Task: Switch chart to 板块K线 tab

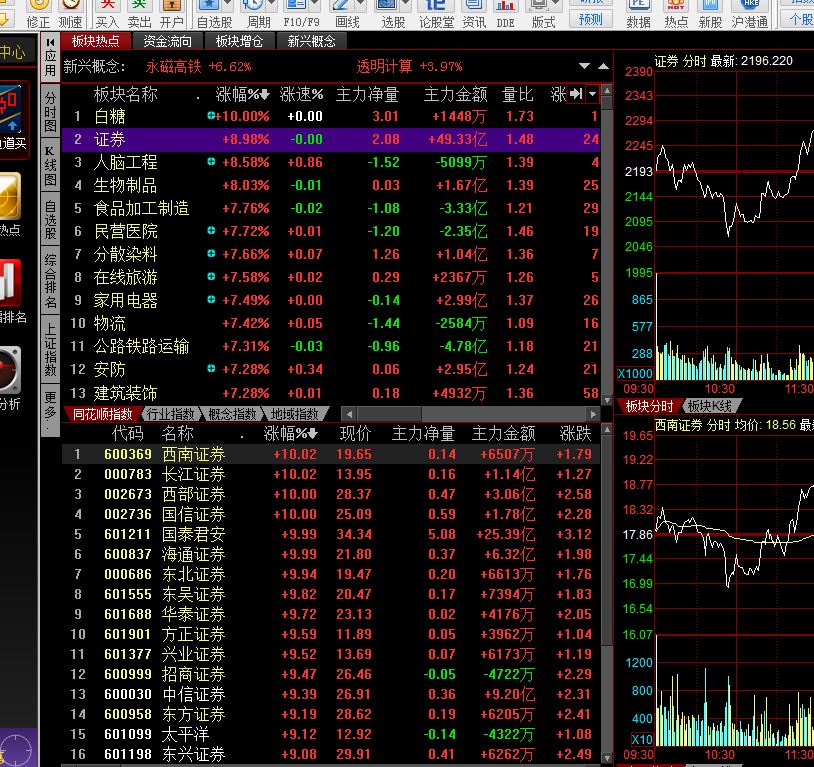Action: click(x=710, y=406)
